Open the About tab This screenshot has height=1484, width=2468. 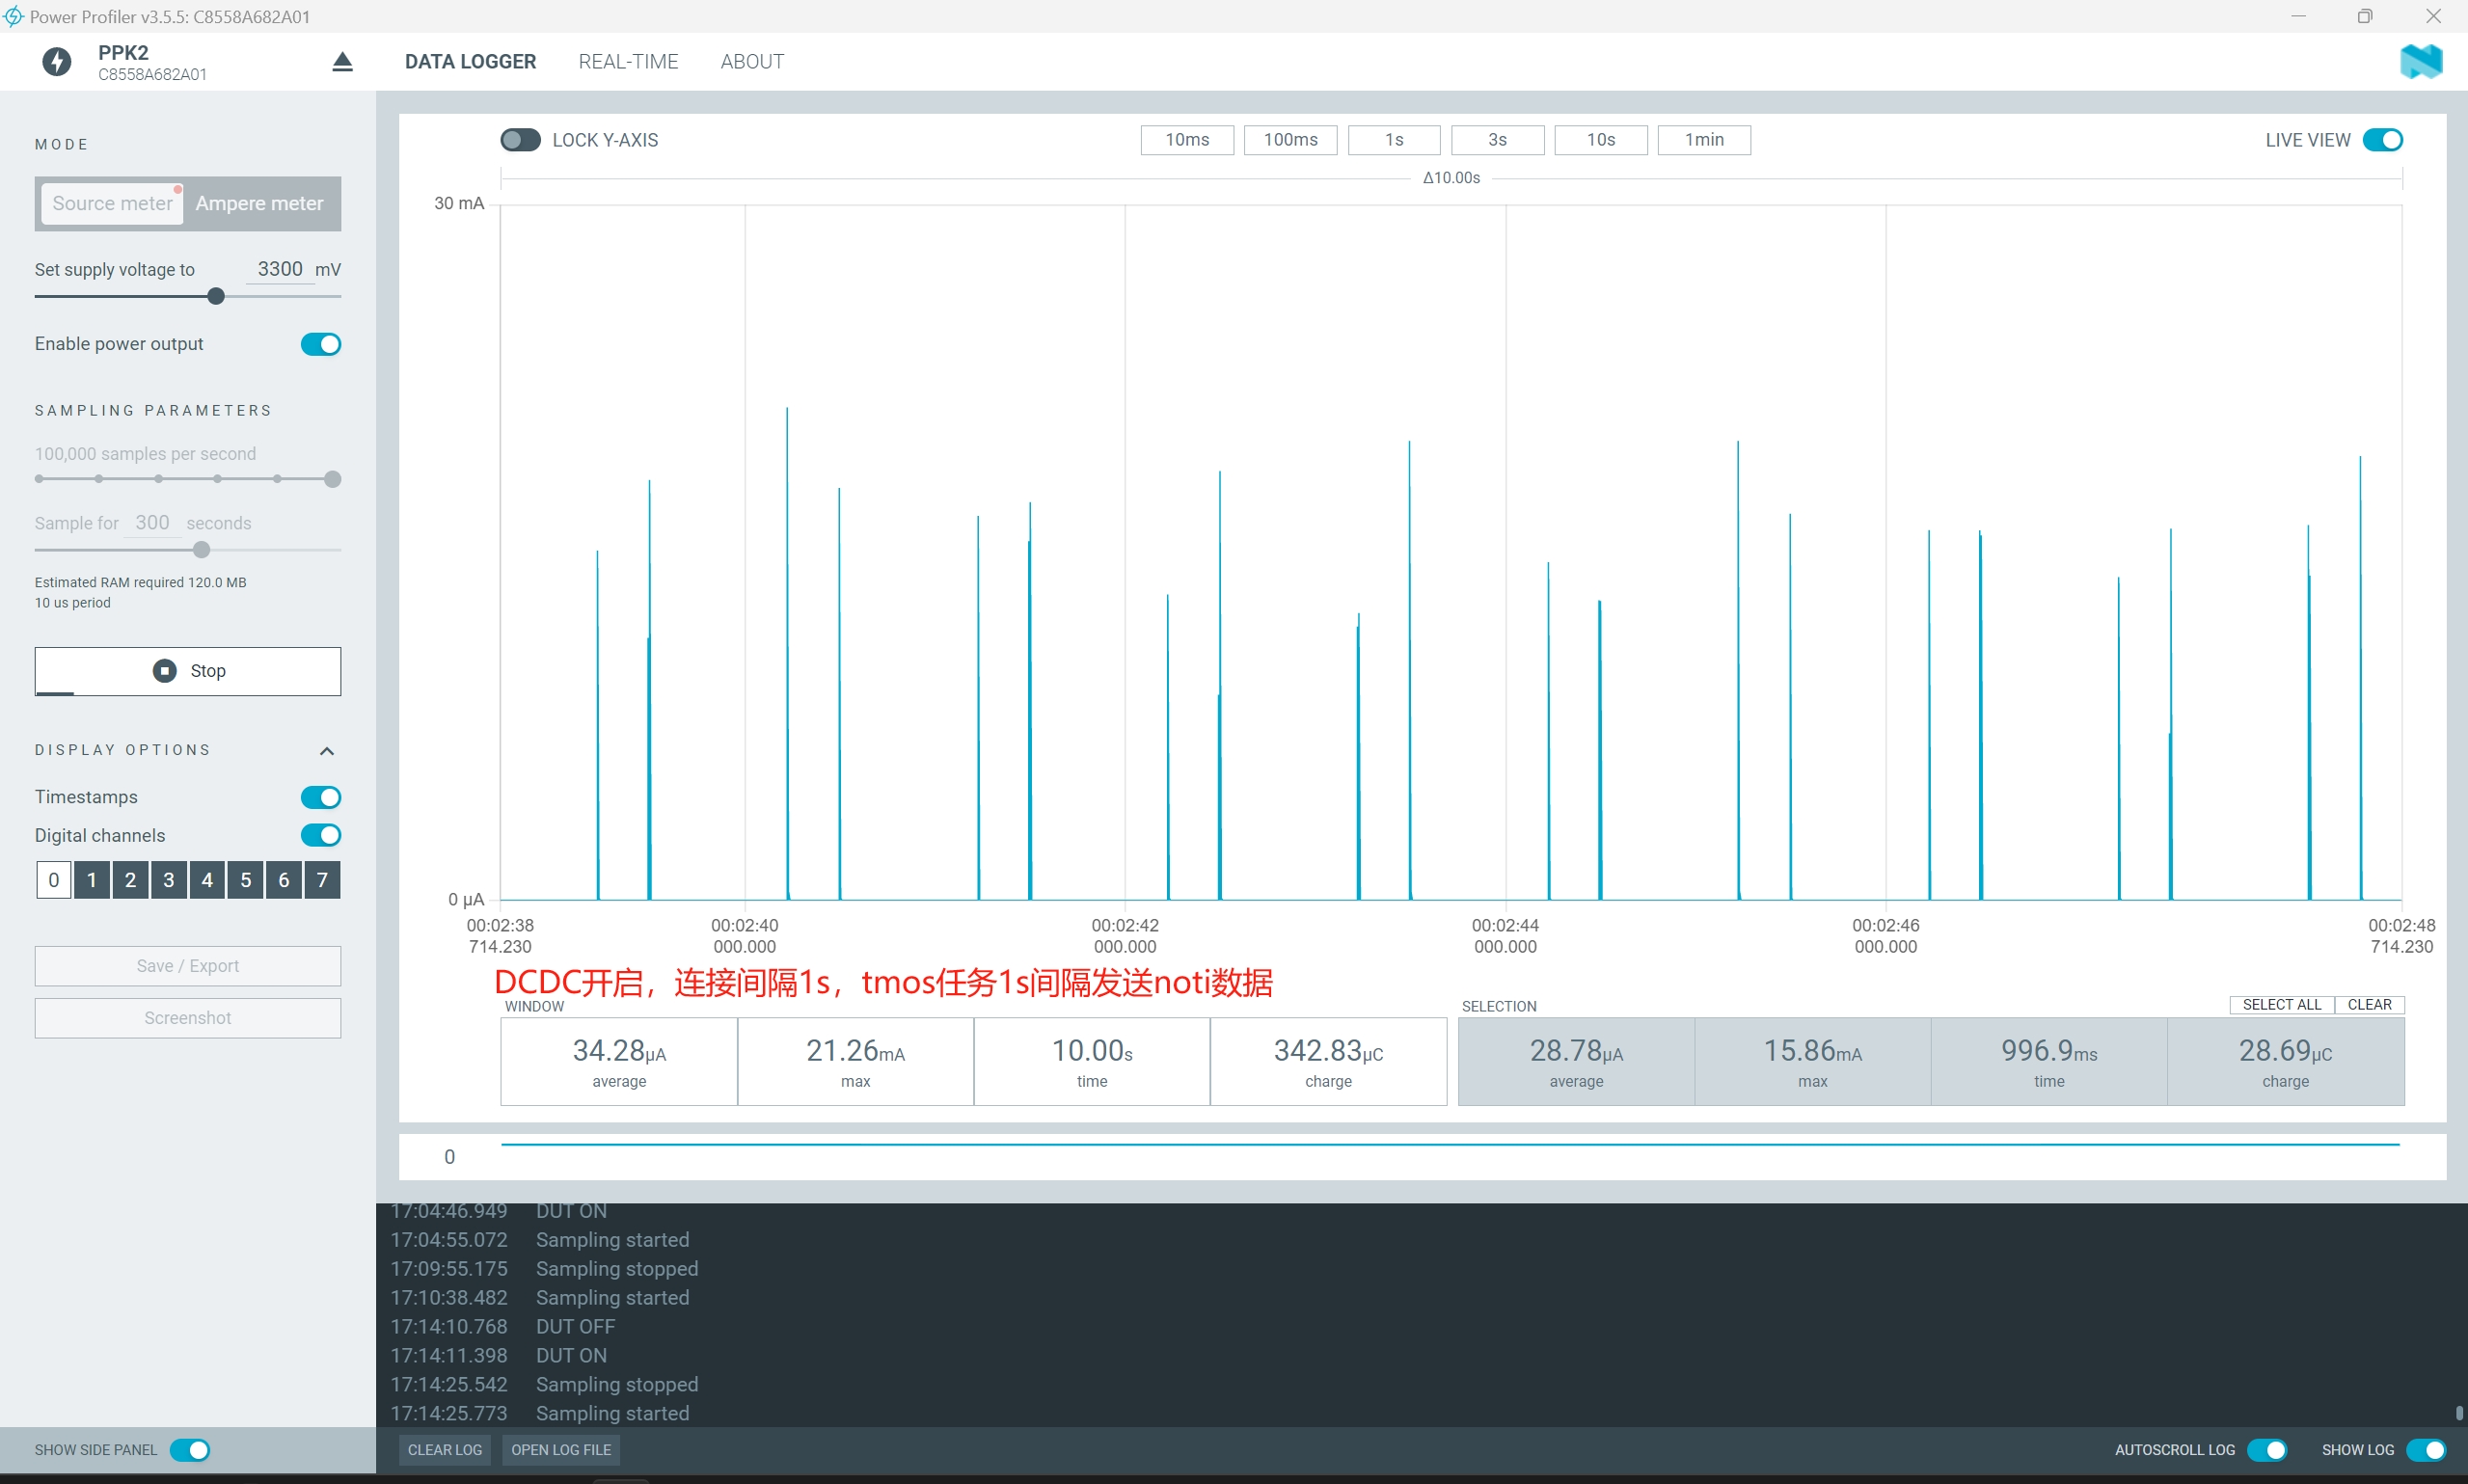tap(752, 62)
